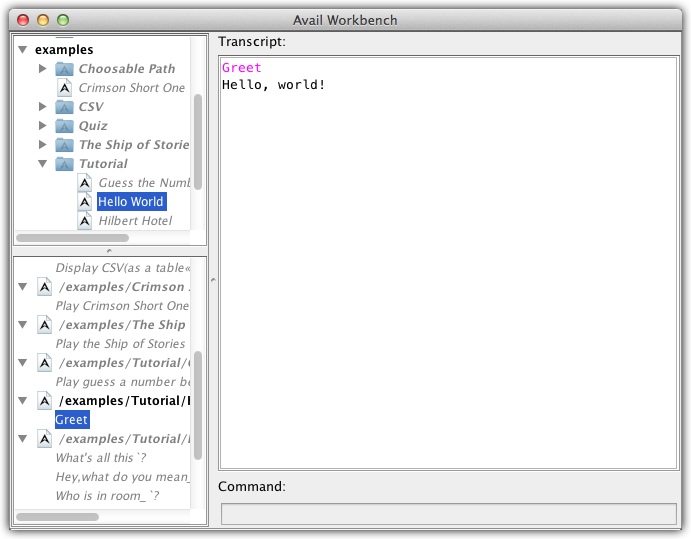Expand the Choosable Path folder
The width and height of the screenshot is (691, 539).
43,69
